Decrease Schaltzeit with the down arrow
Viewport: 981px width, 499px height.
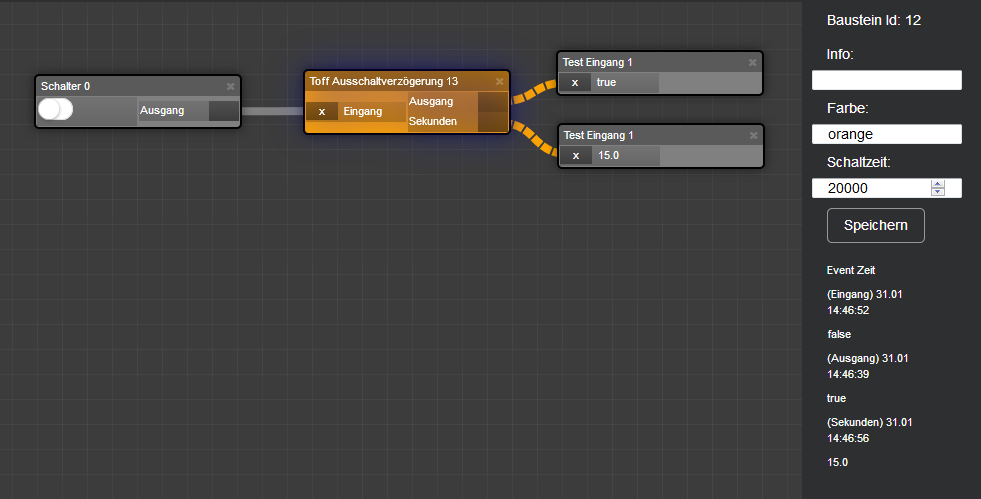(x=937, y=192)
